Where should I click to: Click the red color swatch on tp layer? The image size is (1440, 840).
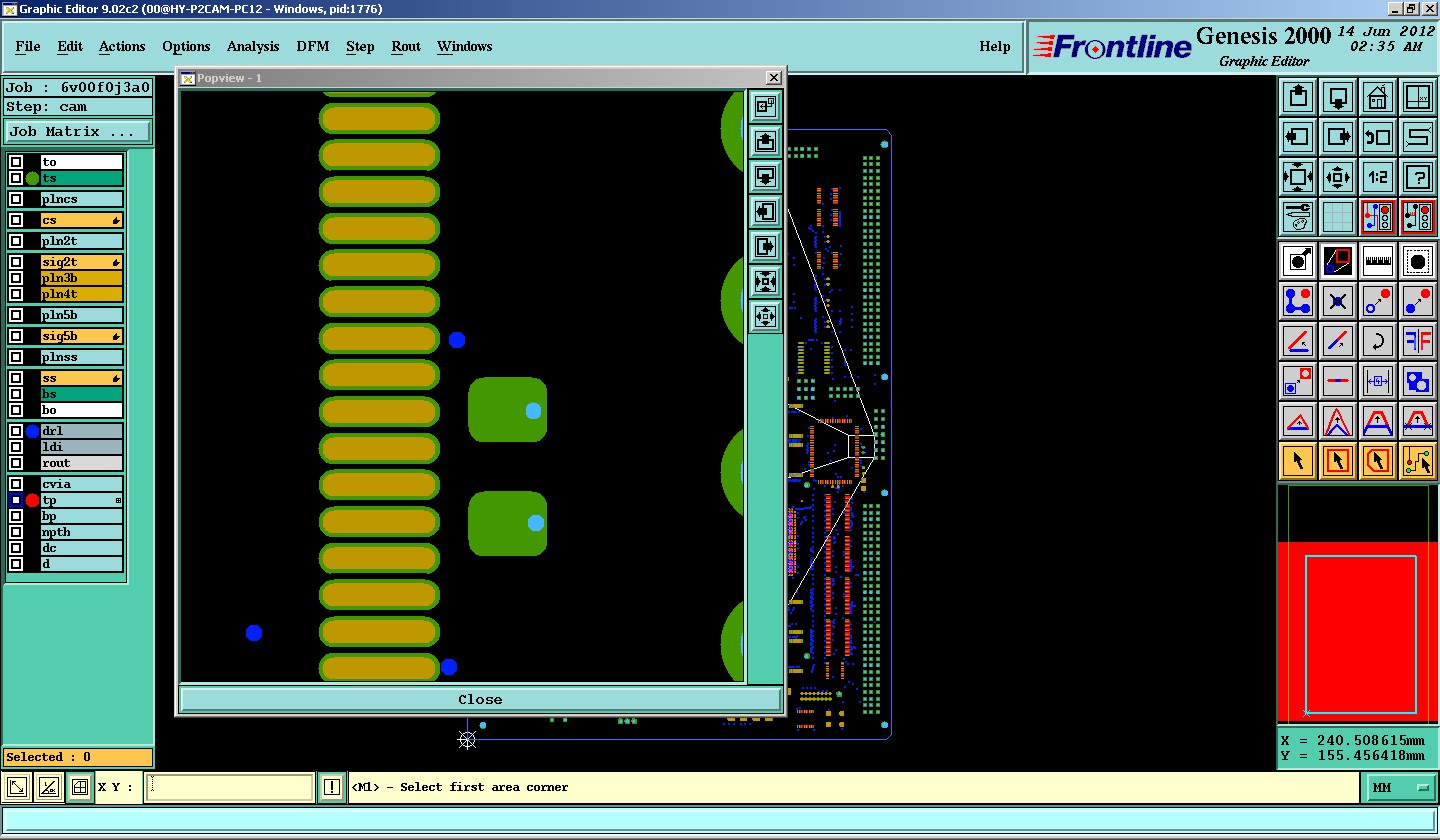tap(33, 500)
